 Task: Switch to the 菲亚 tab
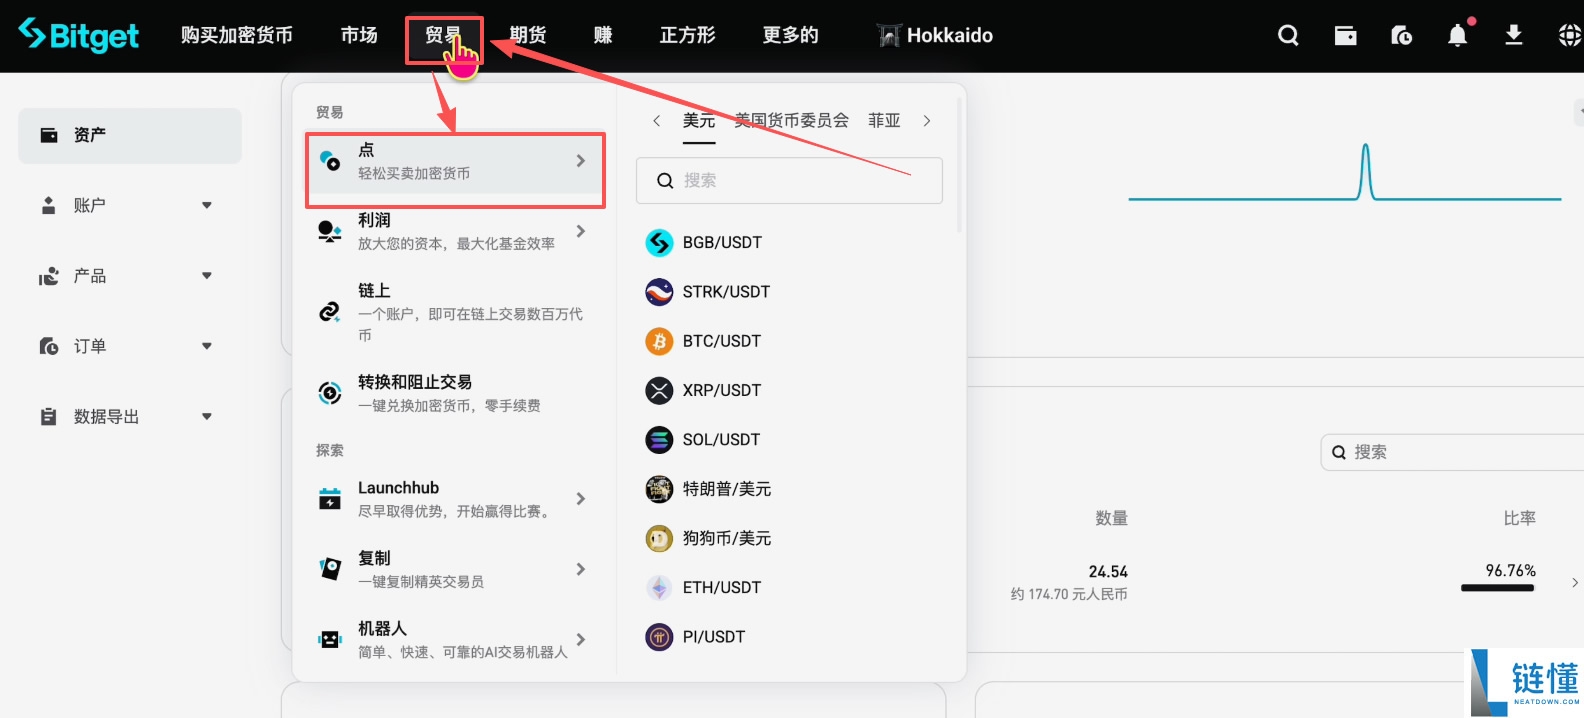884,121
